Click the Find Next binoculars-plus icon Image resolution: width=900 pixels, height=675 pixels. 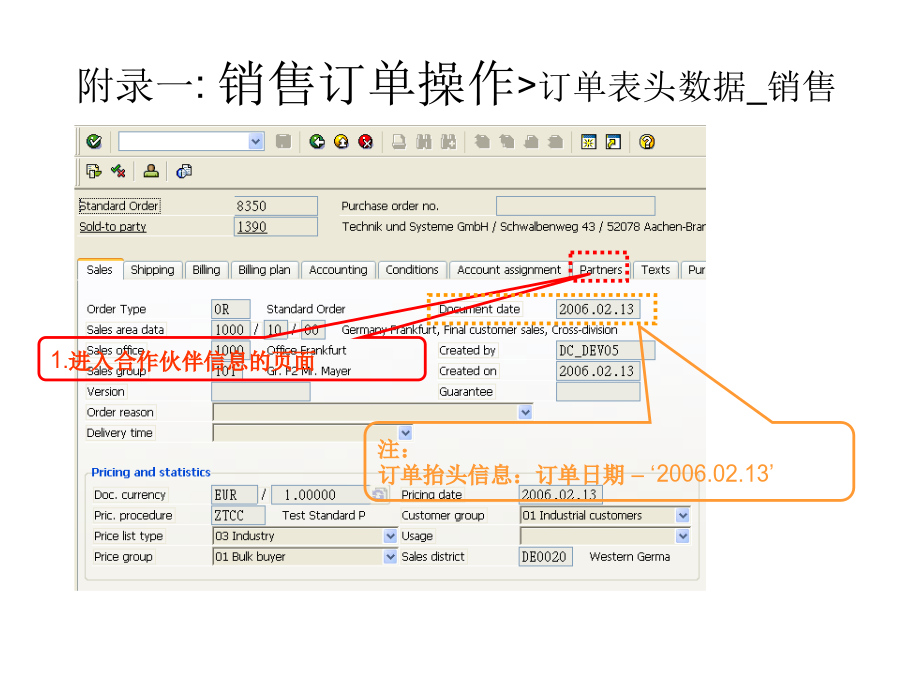pyautogui.click(x=448, y=141)
